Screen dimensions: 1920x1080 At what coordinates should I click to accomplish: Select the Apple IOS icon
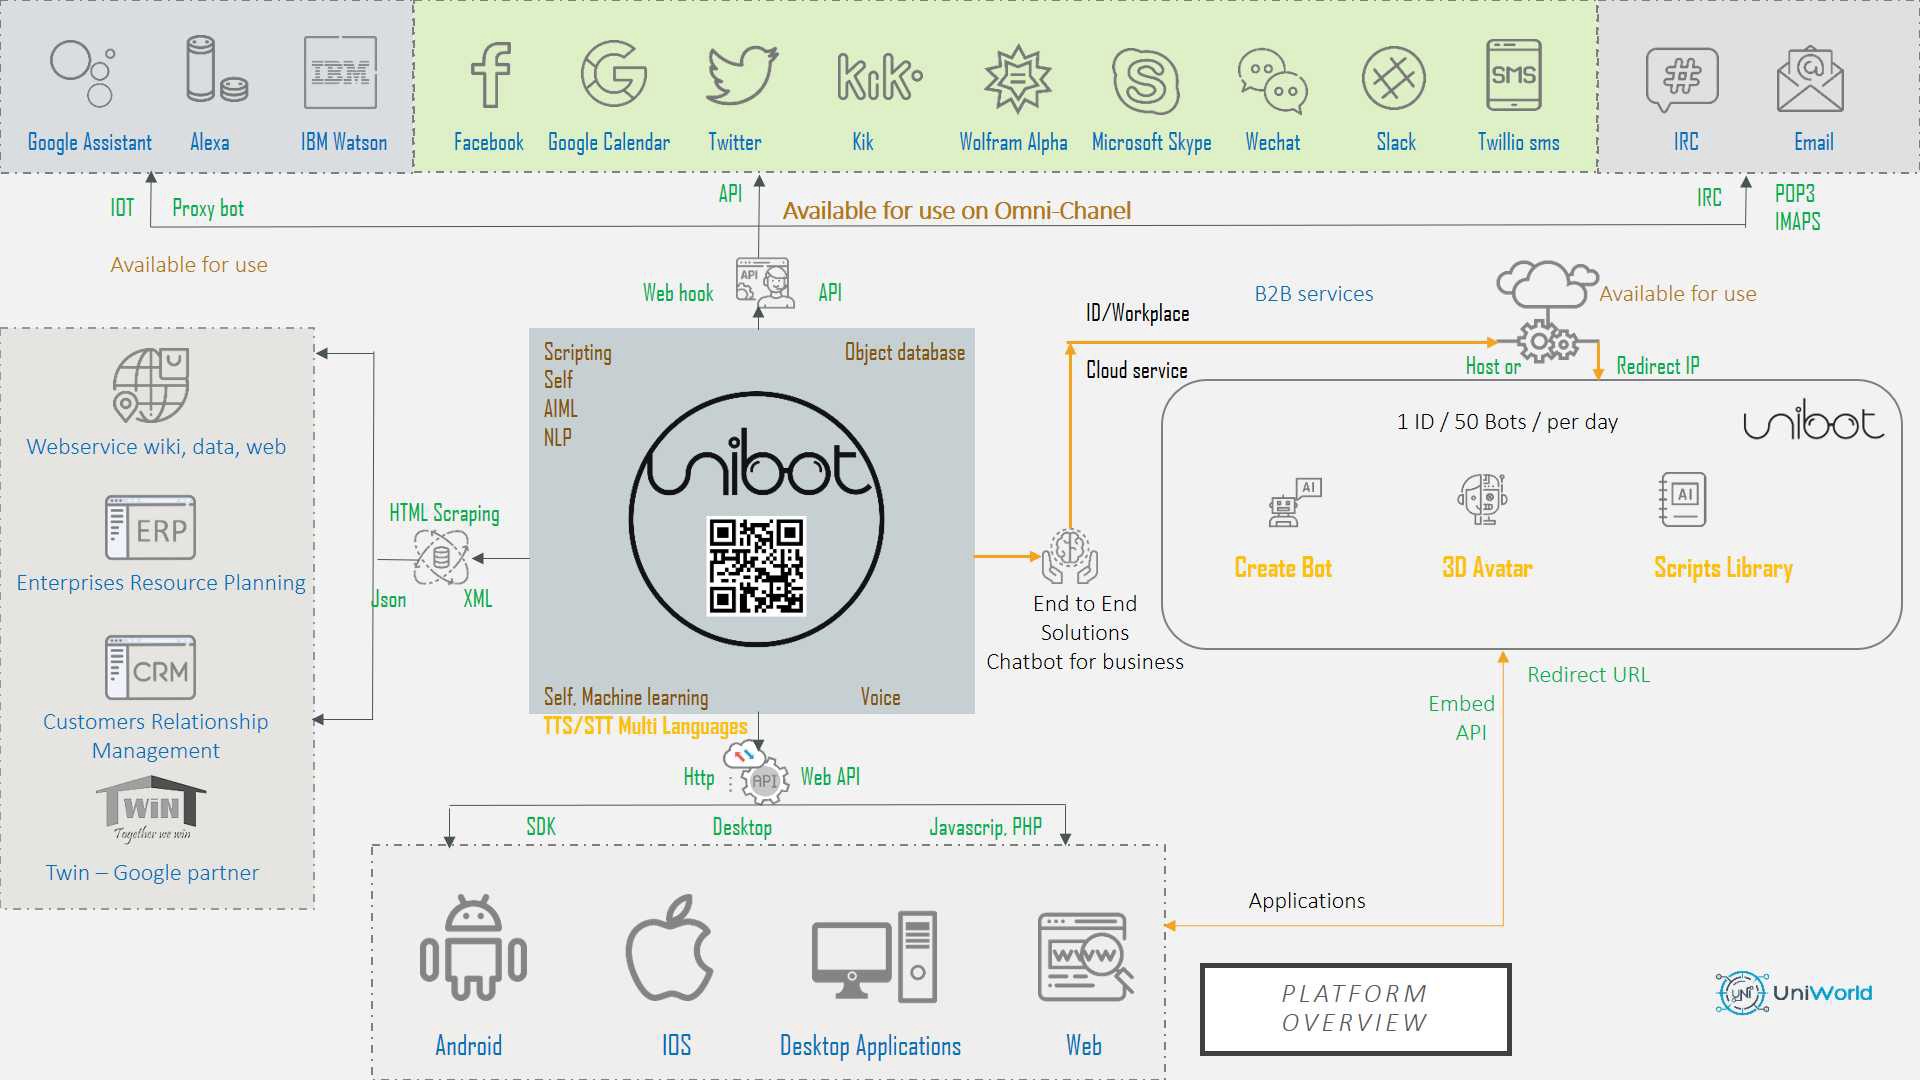(x=669, y=948)
